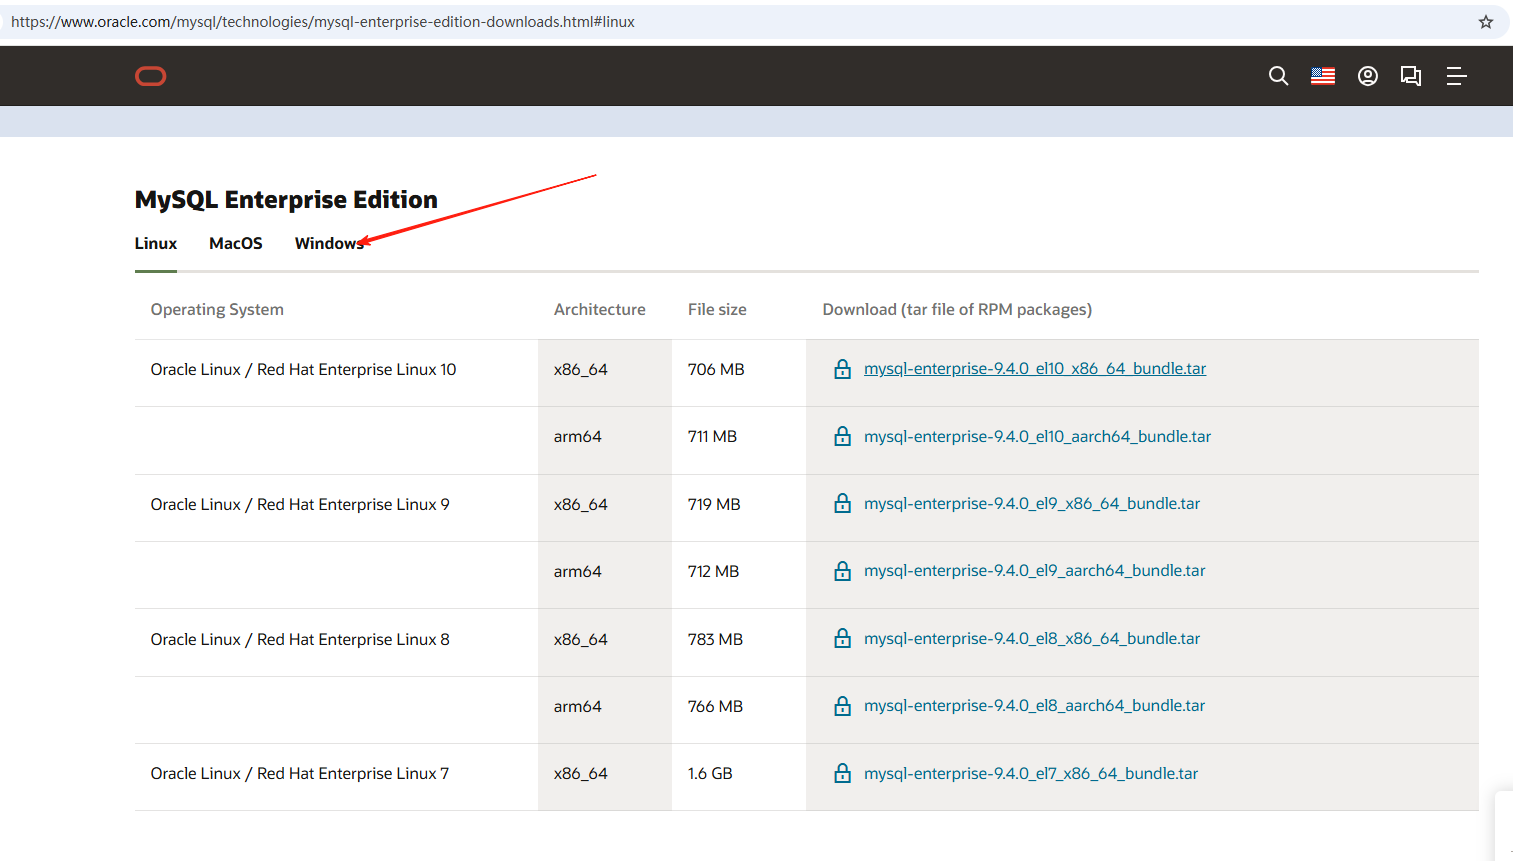Switch to the Windows tab

(330, 243)
